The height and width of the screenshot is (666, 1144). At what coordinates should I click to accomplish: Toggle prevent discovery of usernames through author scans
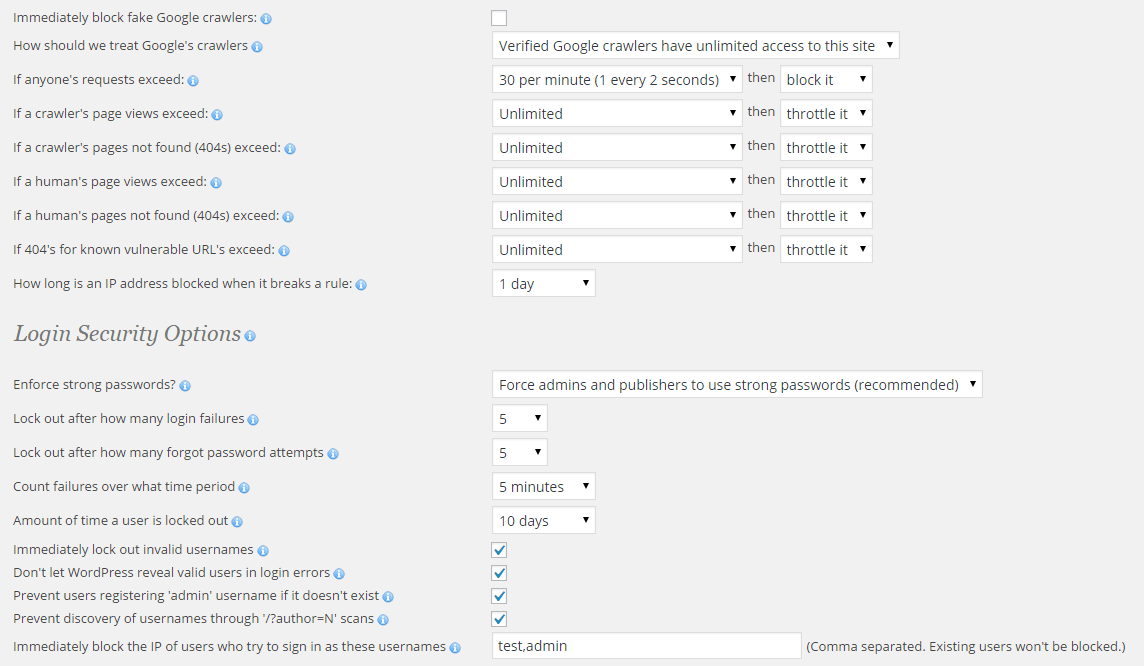[499, 619]
